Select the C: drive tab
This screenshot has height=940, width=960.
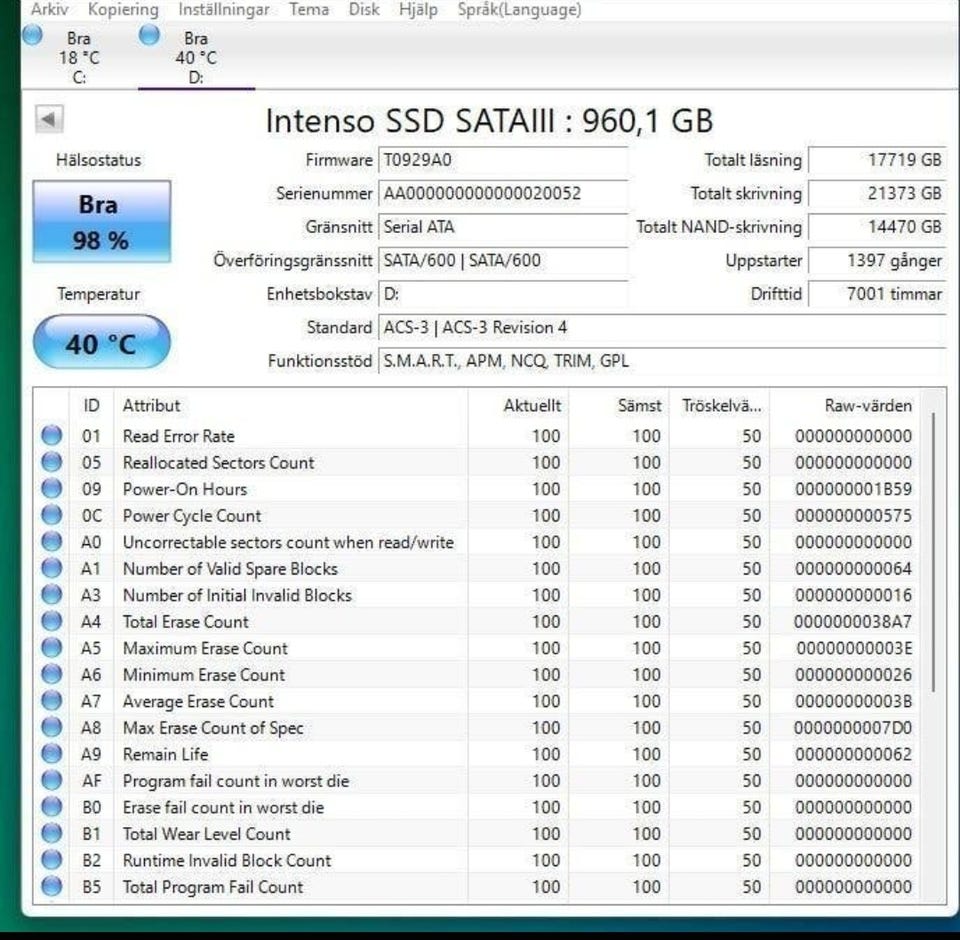pyautogui.click(x=79, y=58)
